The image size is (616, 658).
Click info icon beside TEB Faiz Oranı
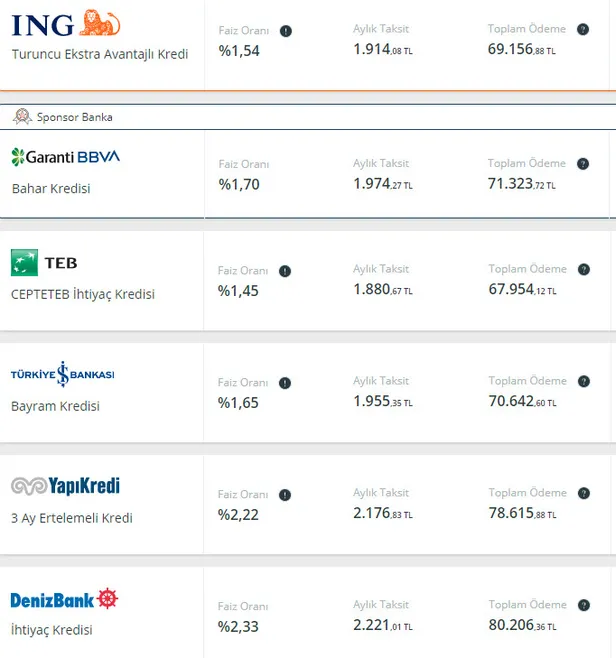[x=285, y=271]
